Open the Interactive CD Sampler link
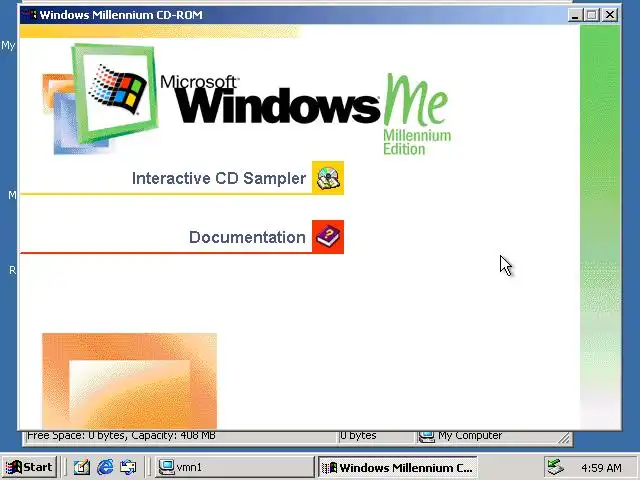The width and height of the screenshot is (640, 480). click(219, 178)
